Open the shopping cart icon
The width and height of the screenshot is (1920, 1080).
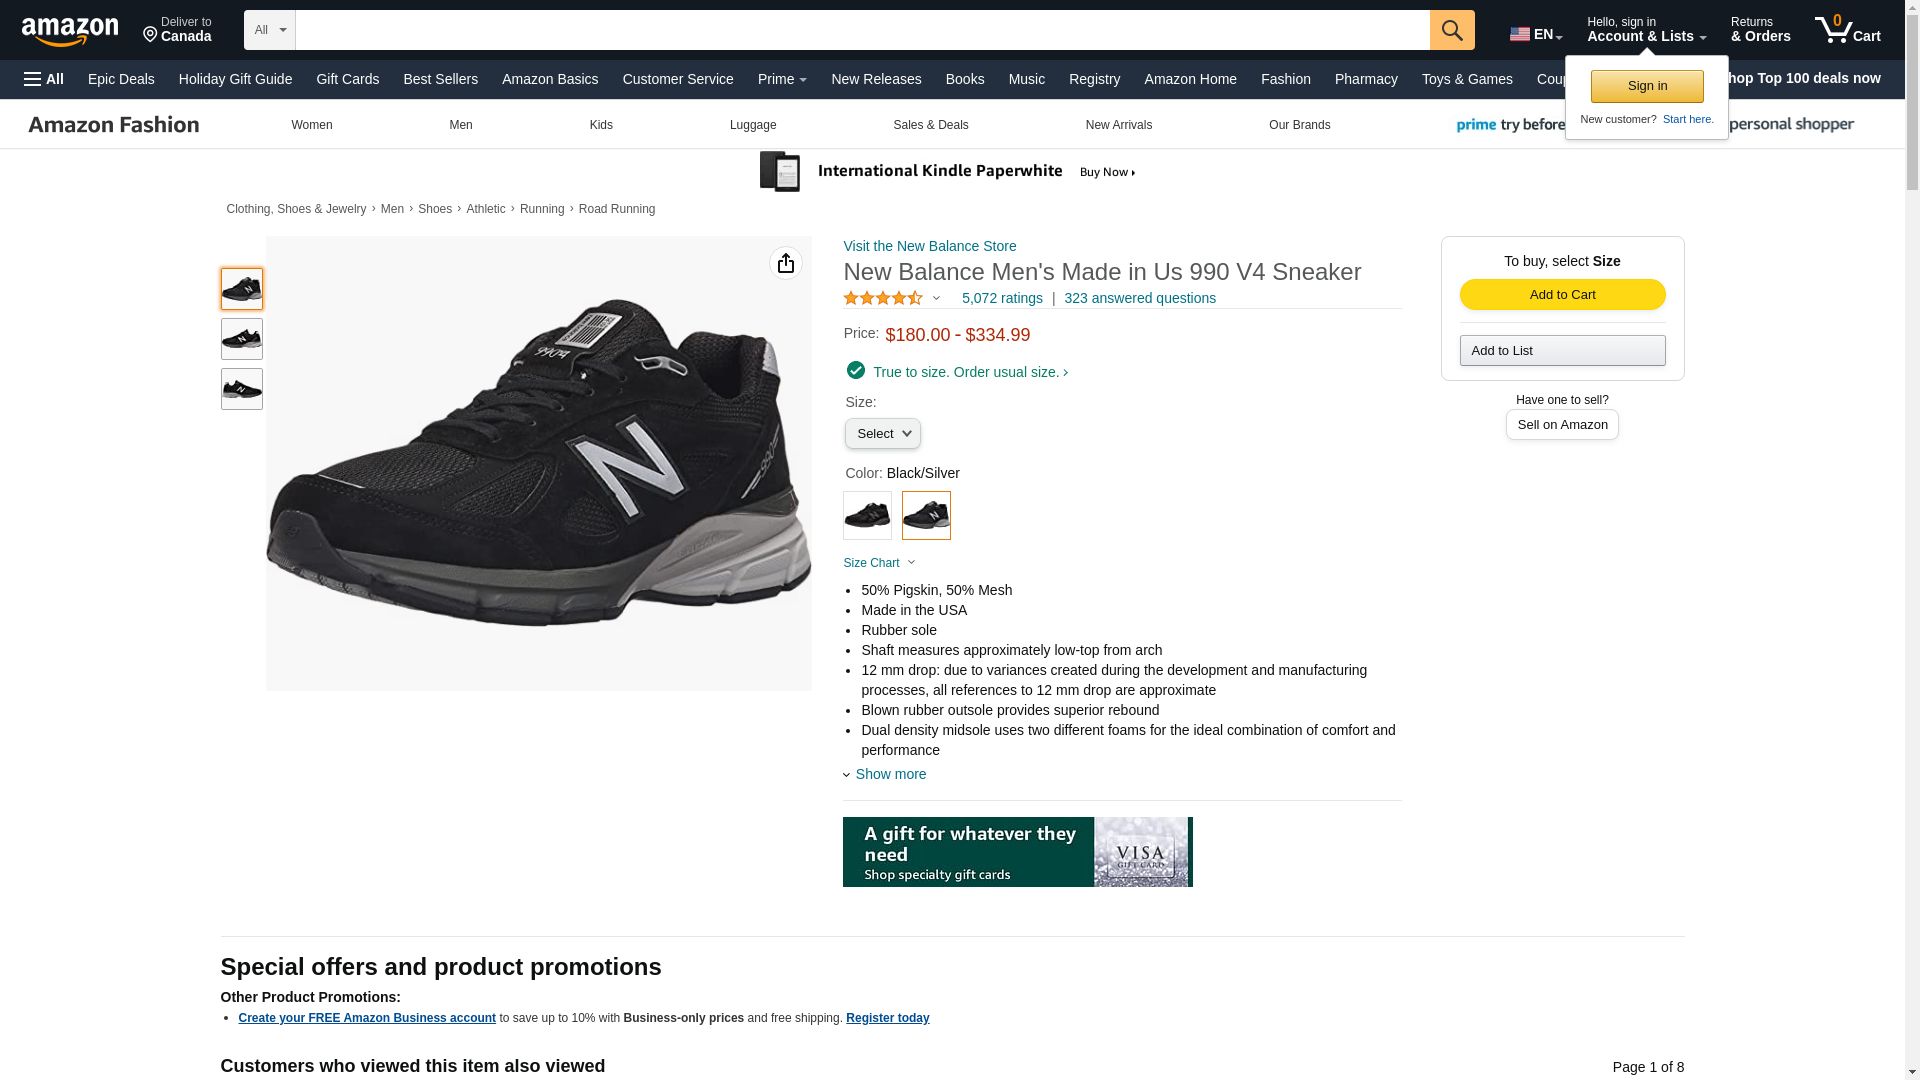click(1848, 30)
